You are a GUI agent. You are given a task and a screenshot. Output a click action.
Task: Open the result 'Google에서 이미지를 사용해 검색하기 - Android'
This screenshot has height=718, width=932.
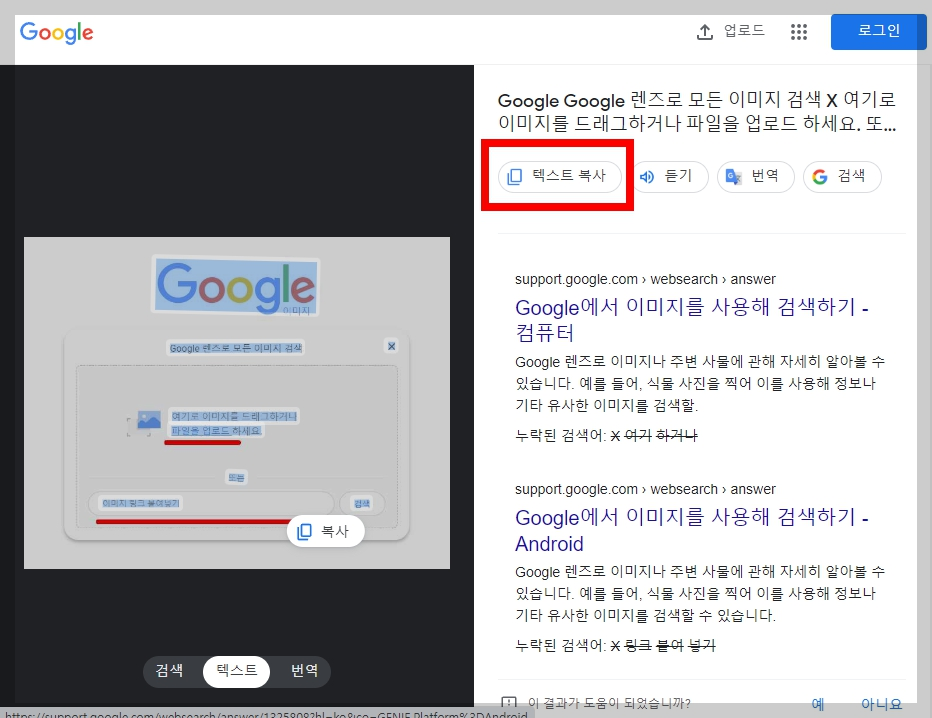click(x=691, y=530)
